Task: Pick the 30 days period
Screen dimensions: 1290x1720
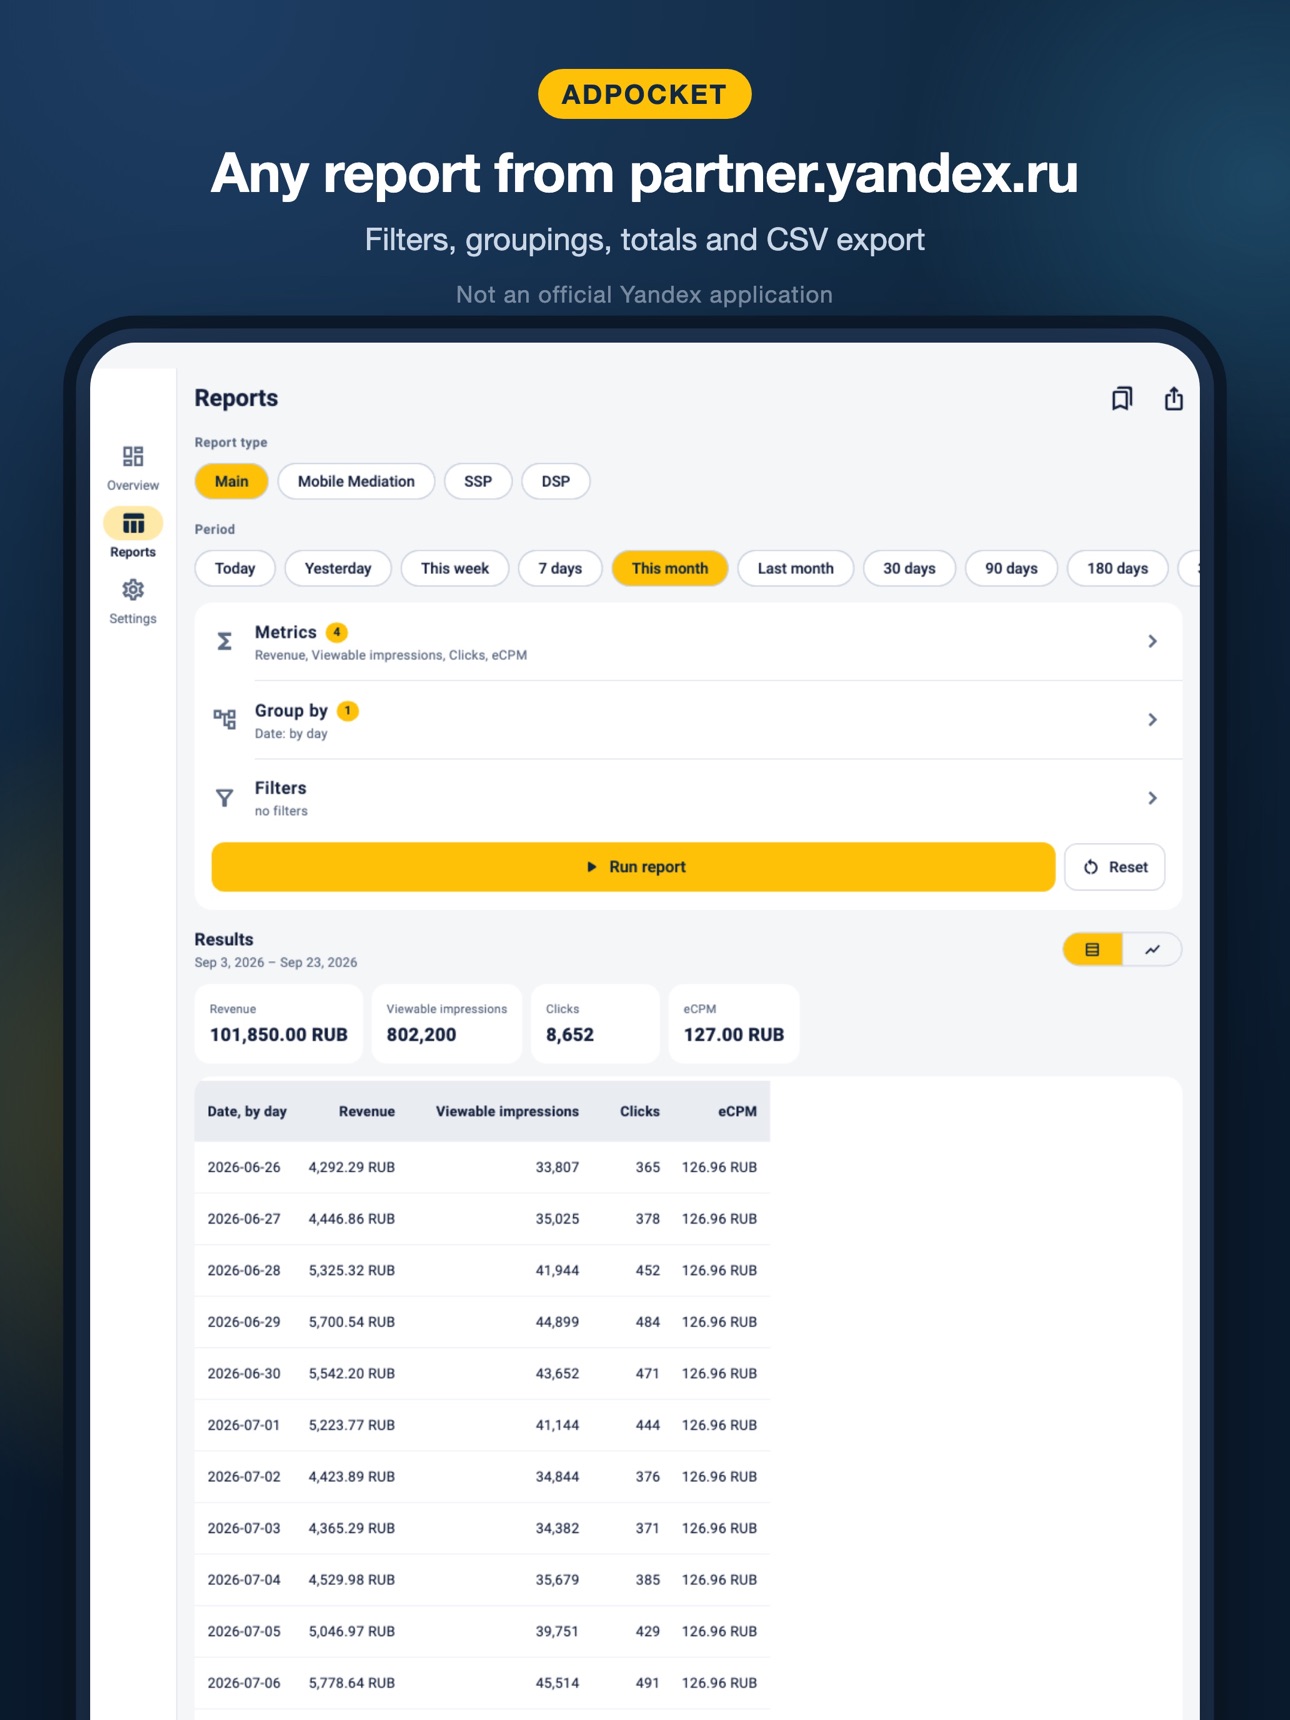Action: click(x=910, y=568)
